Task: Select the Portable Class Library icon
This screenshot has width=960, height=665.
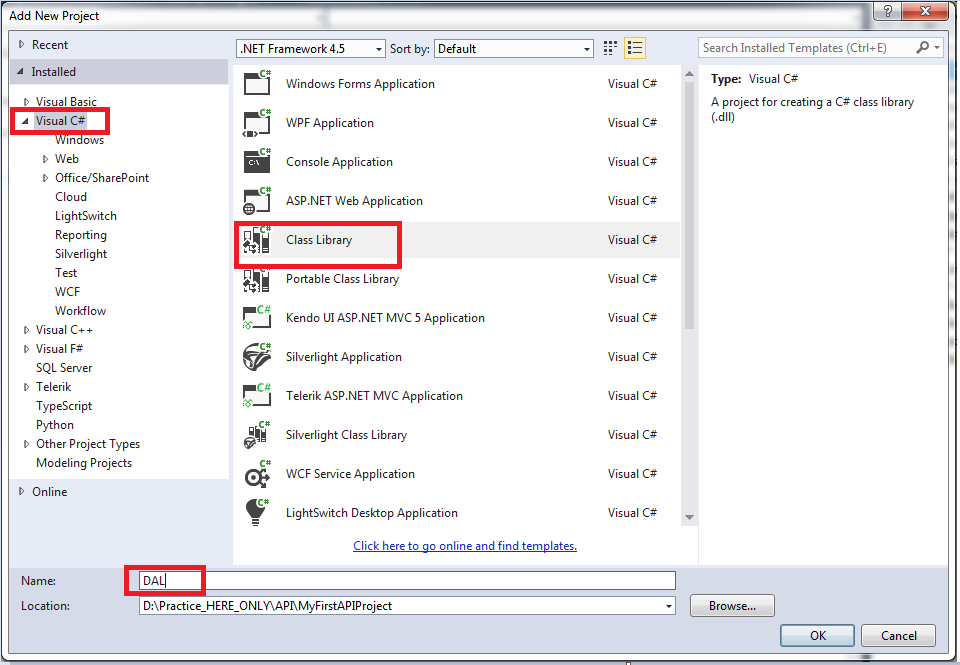Action: 257,279
